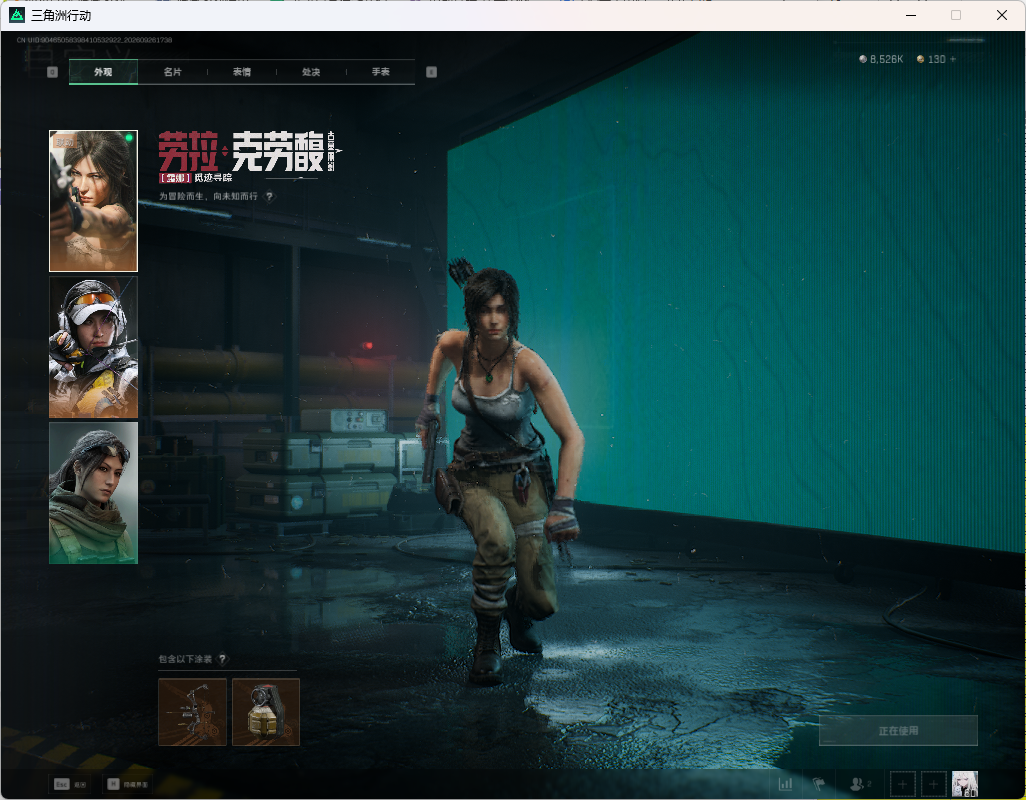Click the 三角洲行动 window title icon
1026x800 pixels.
click(17, 15)
